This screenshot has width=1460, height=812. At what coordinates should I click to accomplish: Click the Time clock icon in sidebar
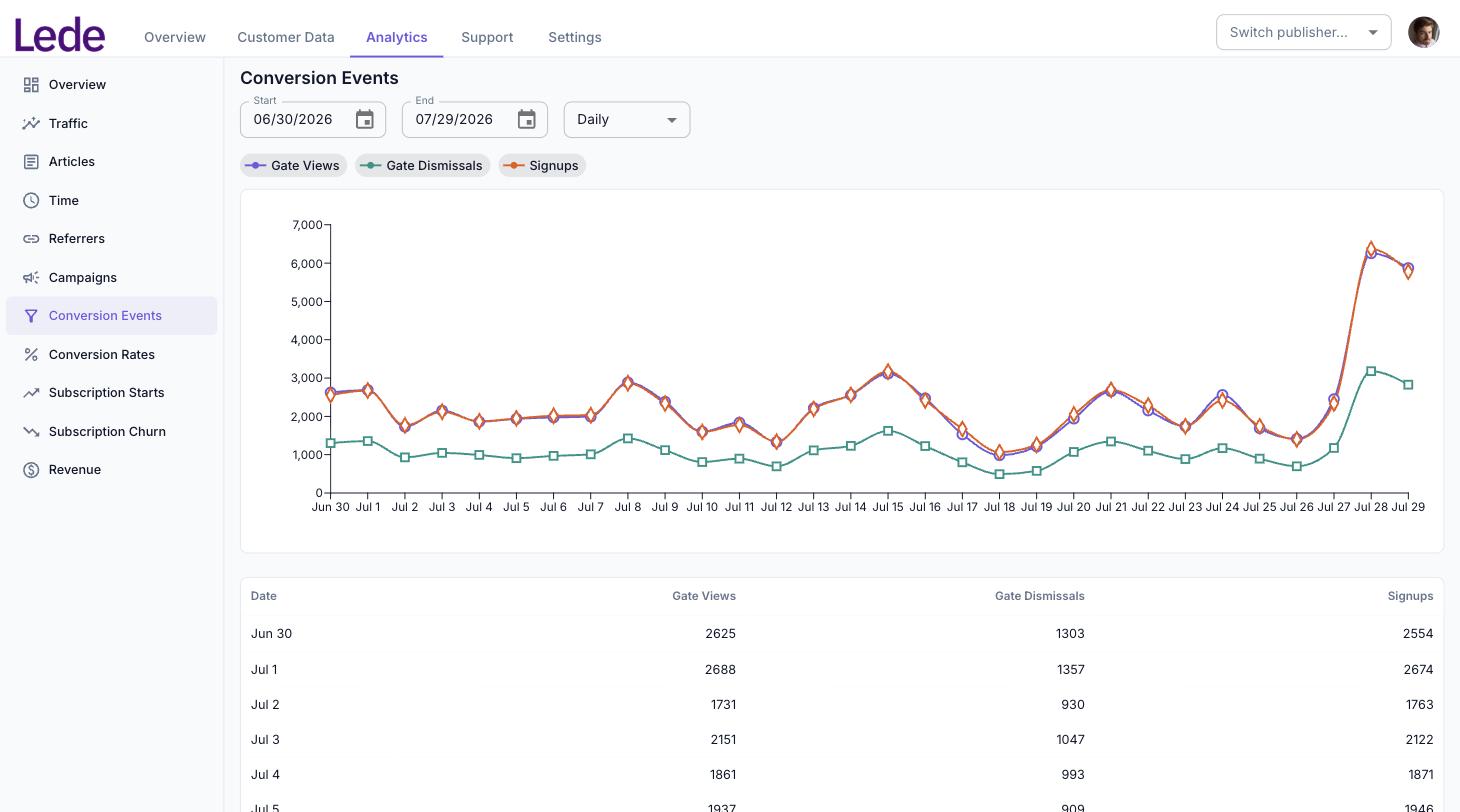click(x=31, y=201)
